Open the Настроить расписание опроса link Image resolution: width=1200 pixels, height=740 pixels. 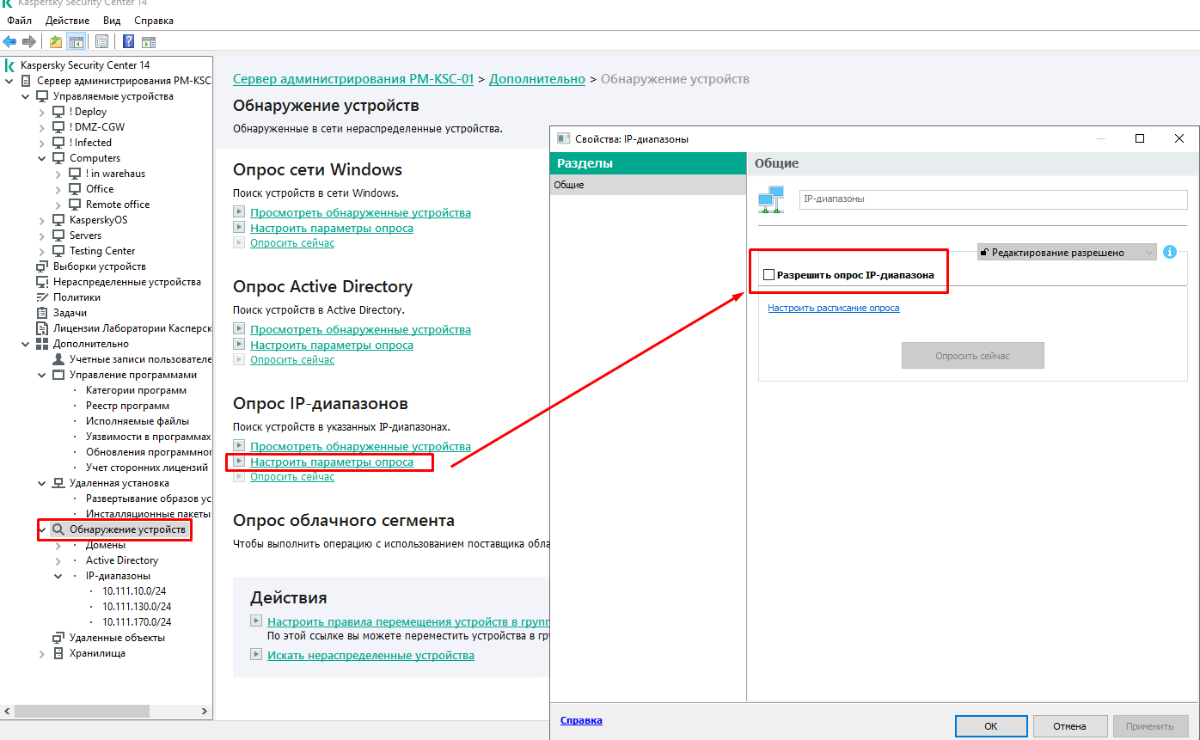(833, 308)
